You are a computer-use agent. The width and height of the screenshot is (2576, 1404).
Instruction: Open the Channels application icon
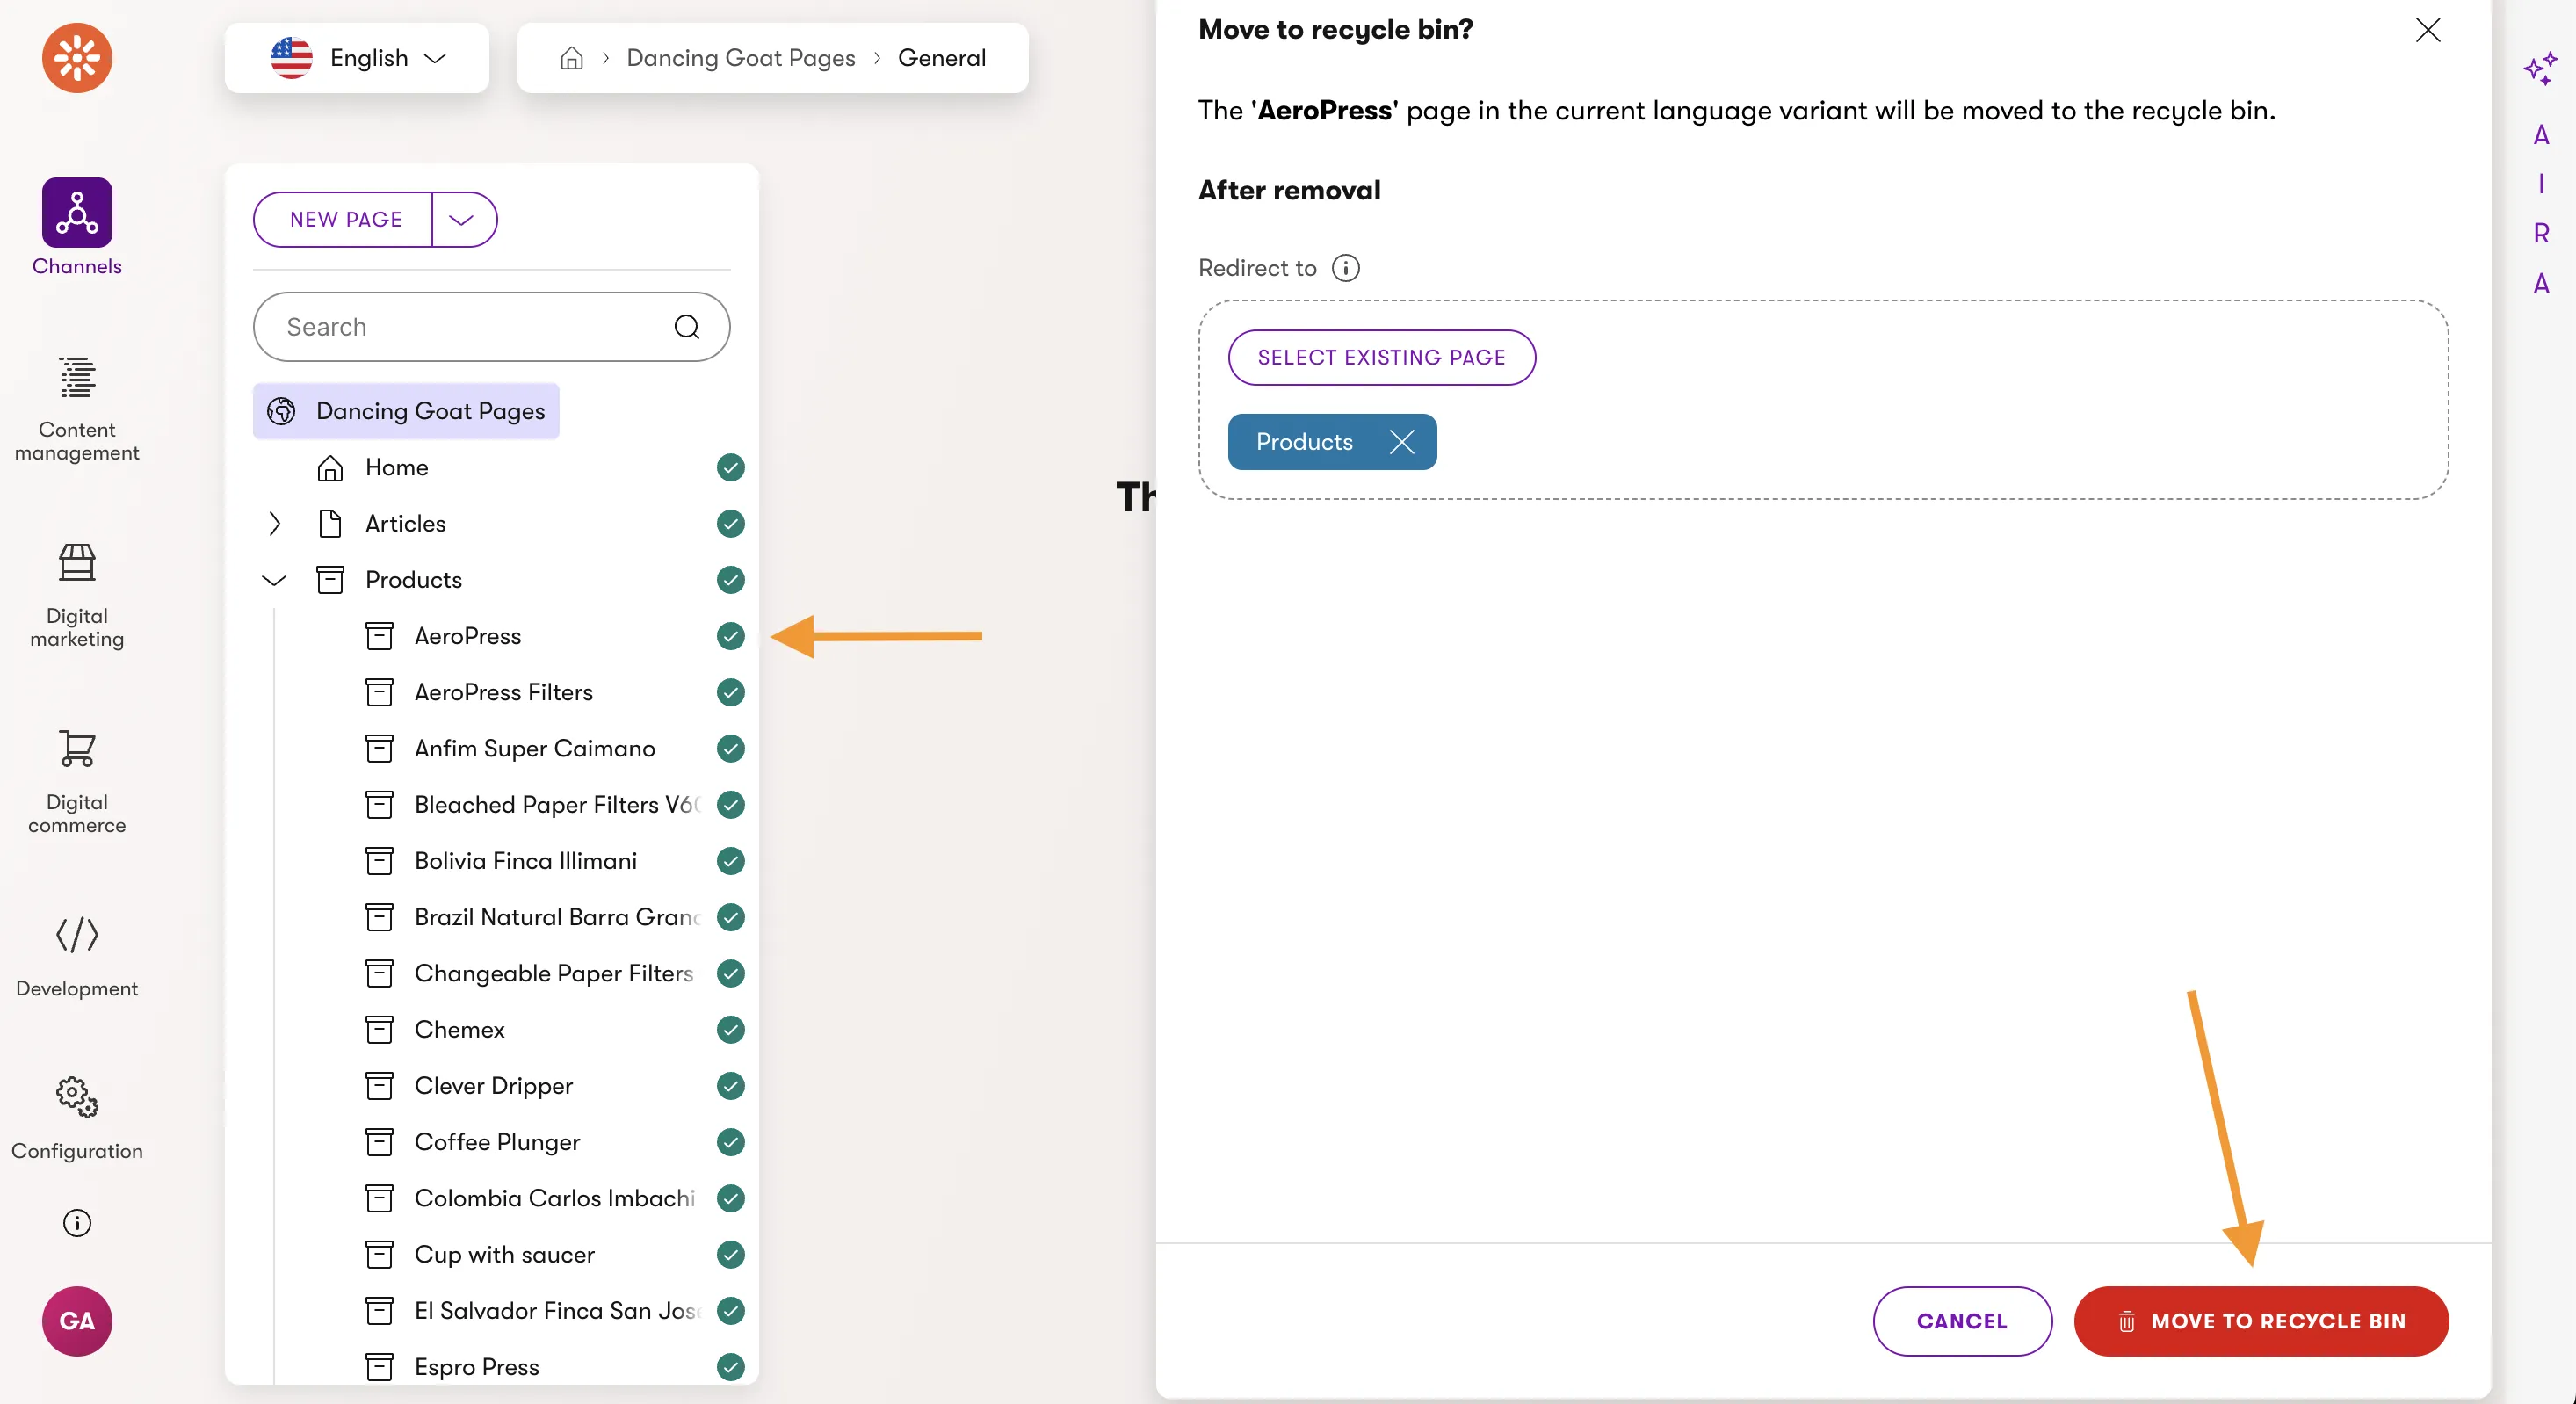pyautogui.click(x=77, y=213)
